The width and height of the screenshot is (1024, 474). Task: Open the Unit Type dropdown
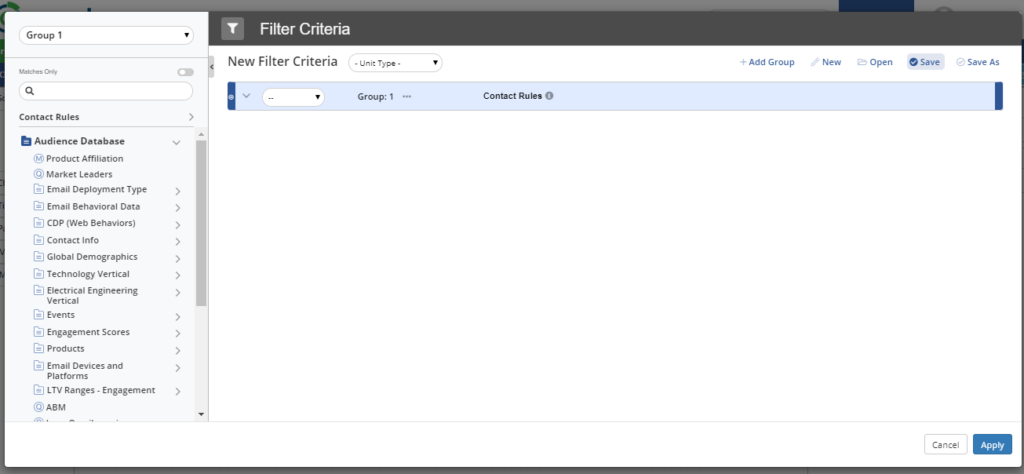[395, 63]
